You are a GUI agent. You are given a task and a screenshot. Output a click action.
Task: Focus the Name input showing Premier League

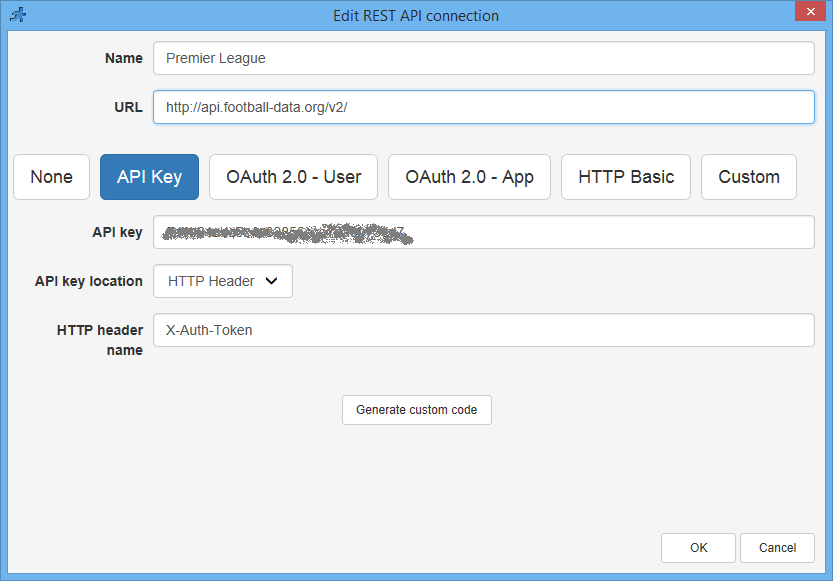pyautogui.click(x=483, y=58)
